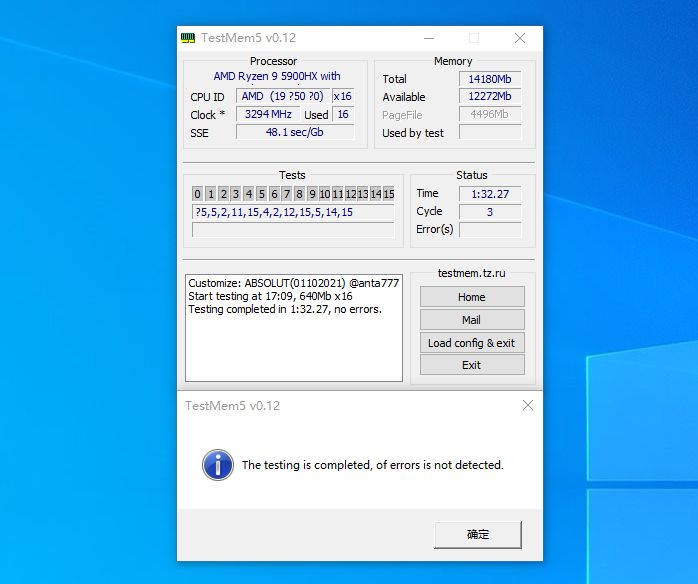Exit TestMem5 with the Exit button
Image resolution: width=698 pixels, height=584 pixels.
coord(472,365)
